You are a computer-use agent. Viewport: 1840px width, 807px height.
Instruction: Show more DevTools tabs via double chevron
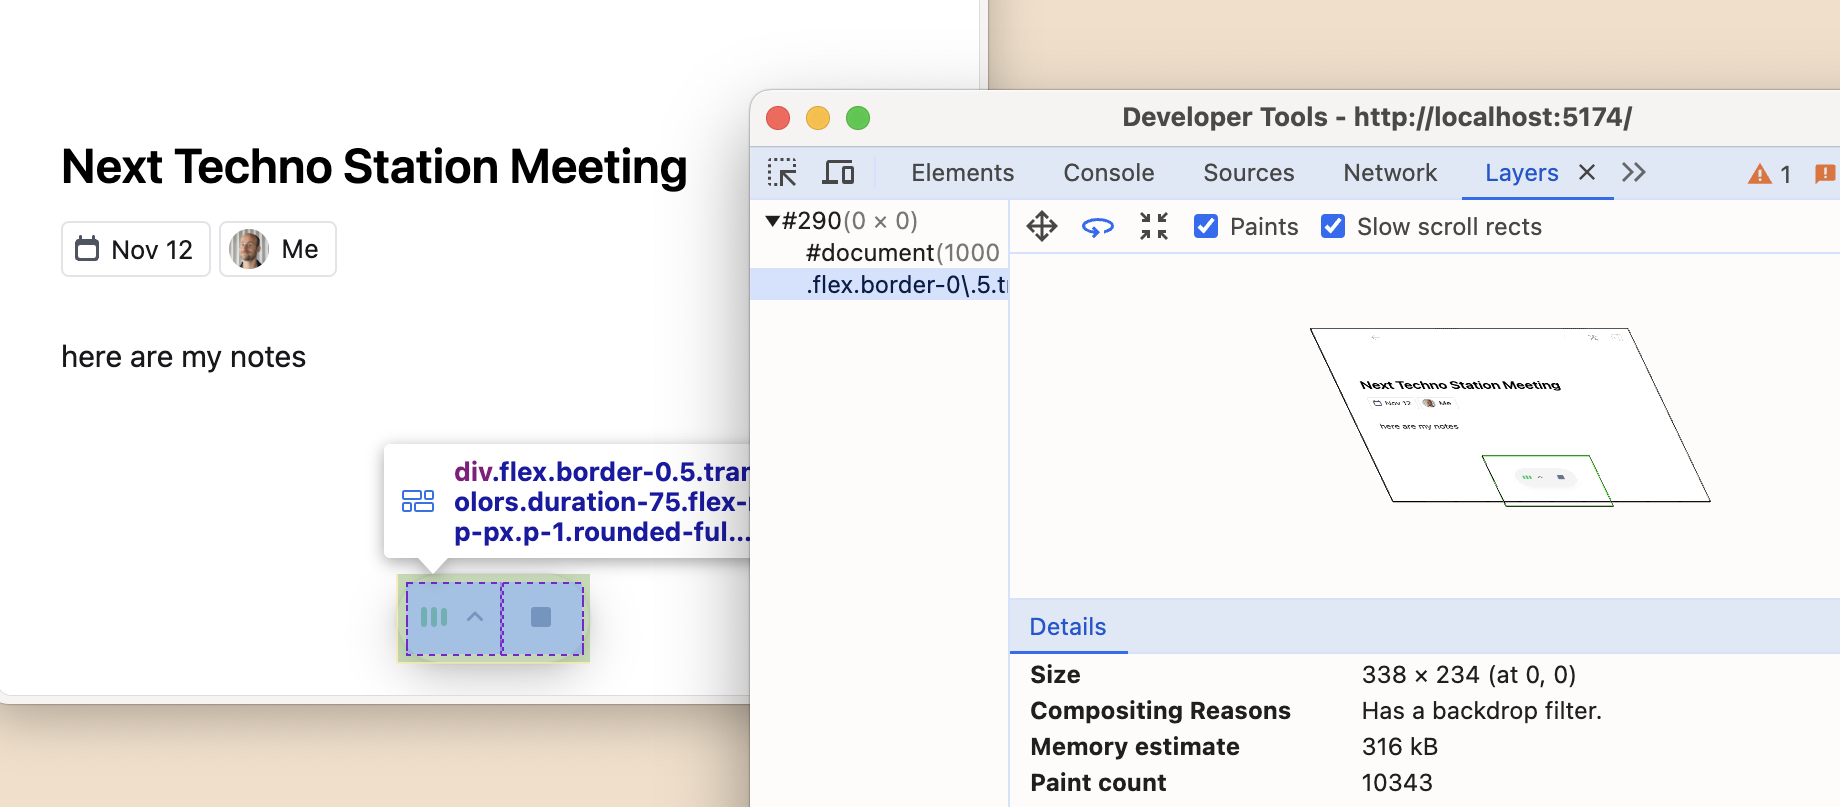point(1634,172)
